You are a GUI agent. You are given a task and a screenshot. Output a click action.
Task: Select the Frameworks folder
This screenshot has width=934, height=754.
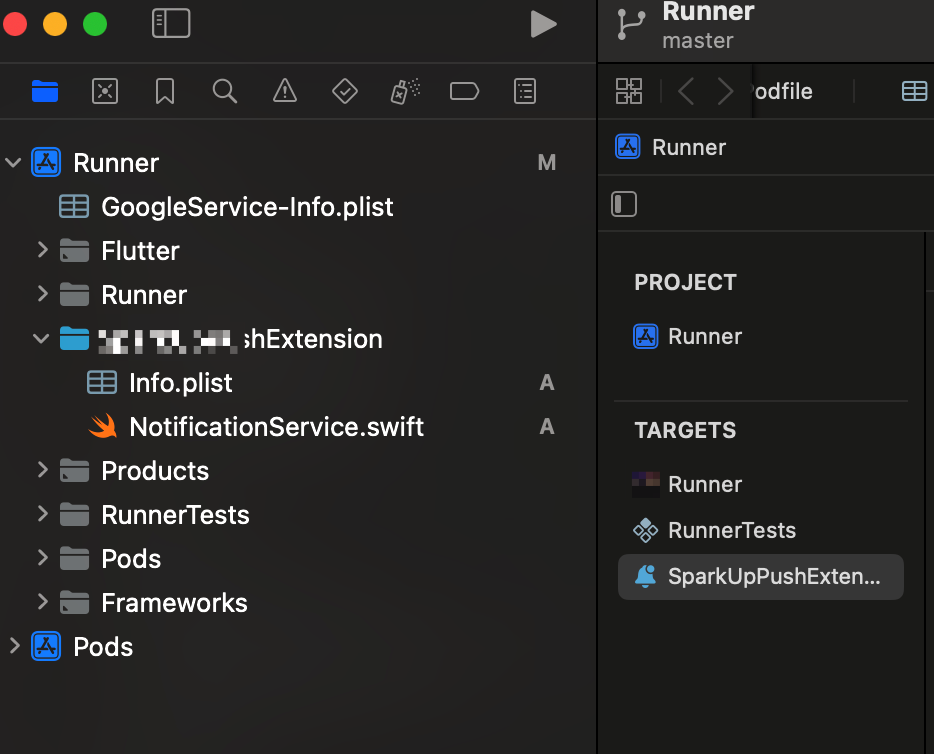tap(175, 603)
